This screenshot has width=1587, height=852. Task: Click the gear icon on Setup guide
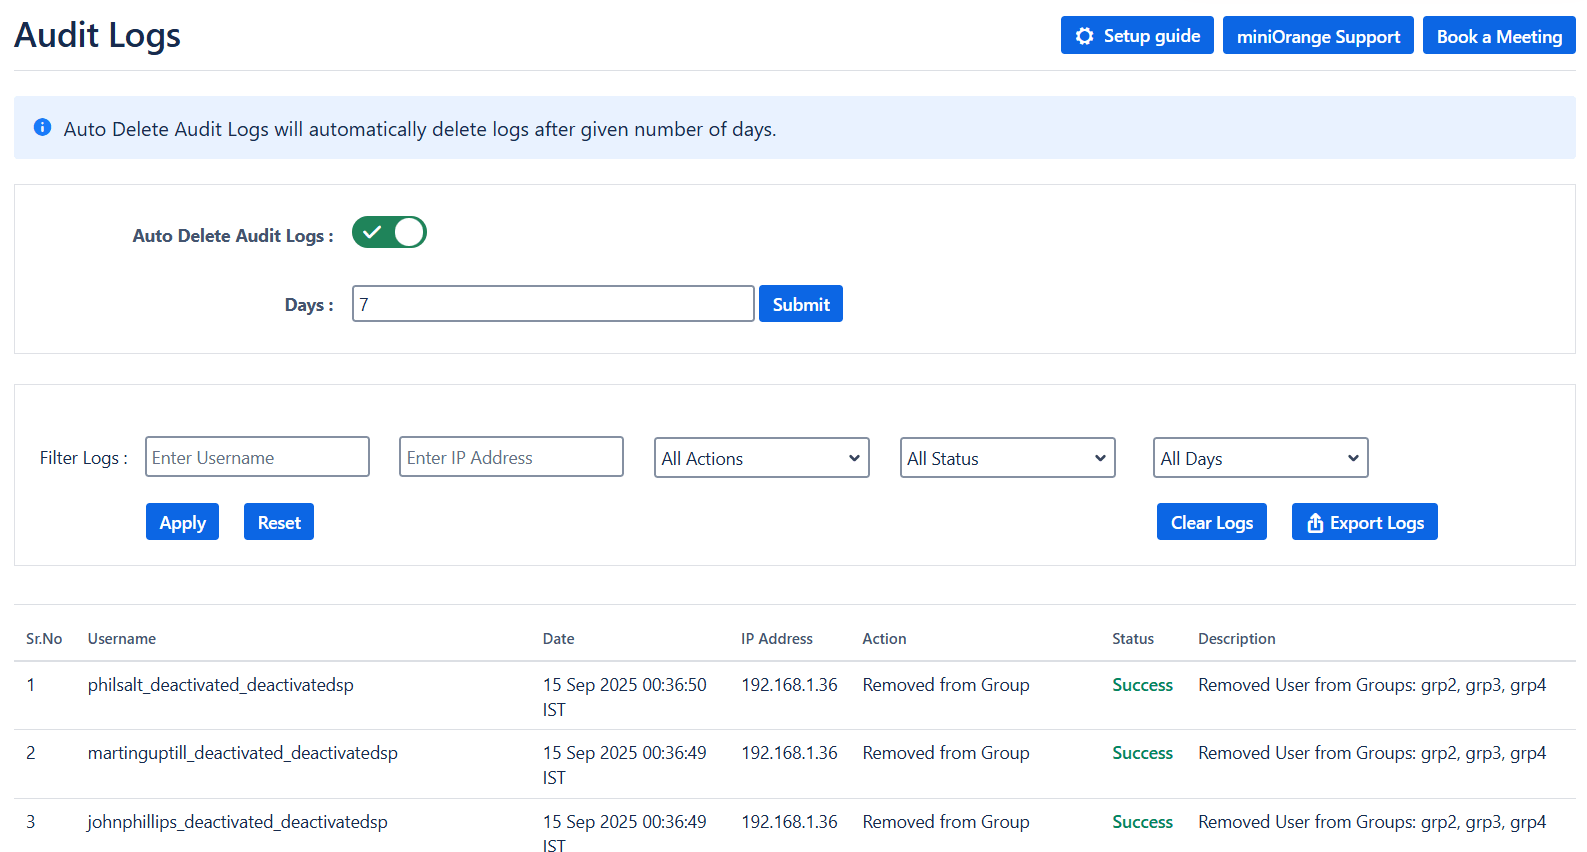tap(1084, 36)
